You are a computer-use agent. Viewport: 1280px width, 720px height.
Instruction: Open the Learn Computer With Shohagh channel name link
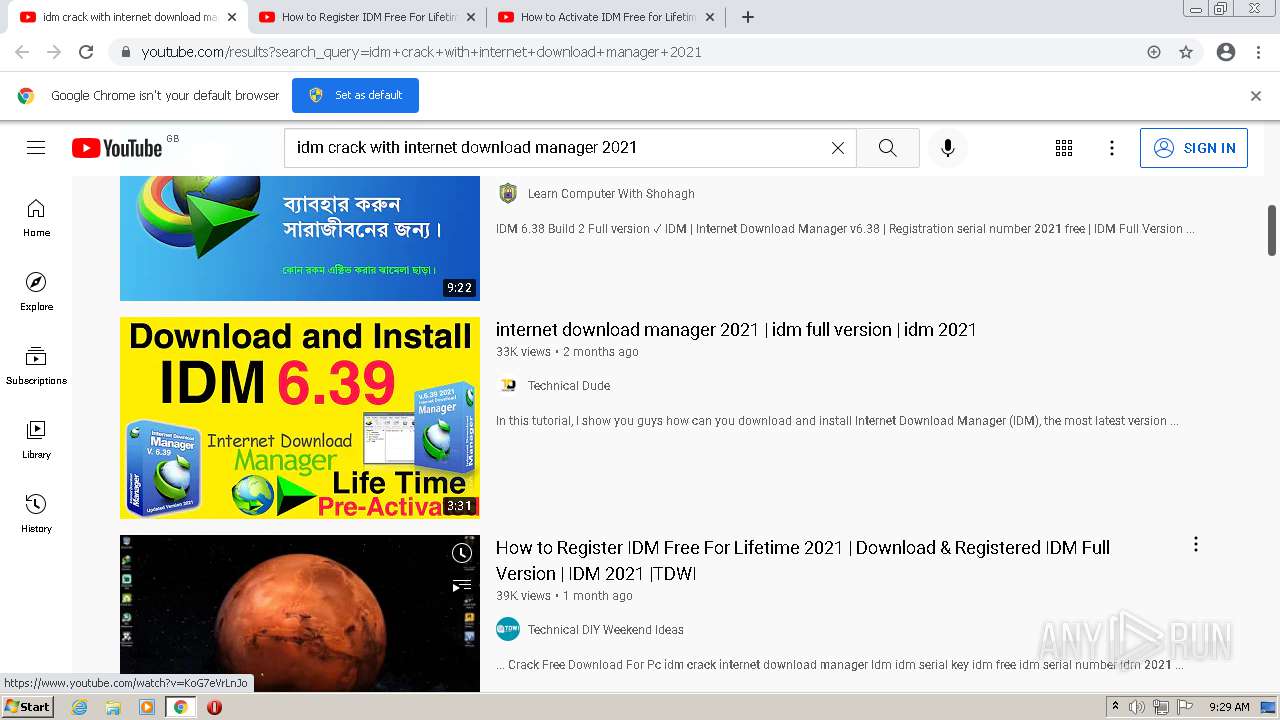click(611, 194)
